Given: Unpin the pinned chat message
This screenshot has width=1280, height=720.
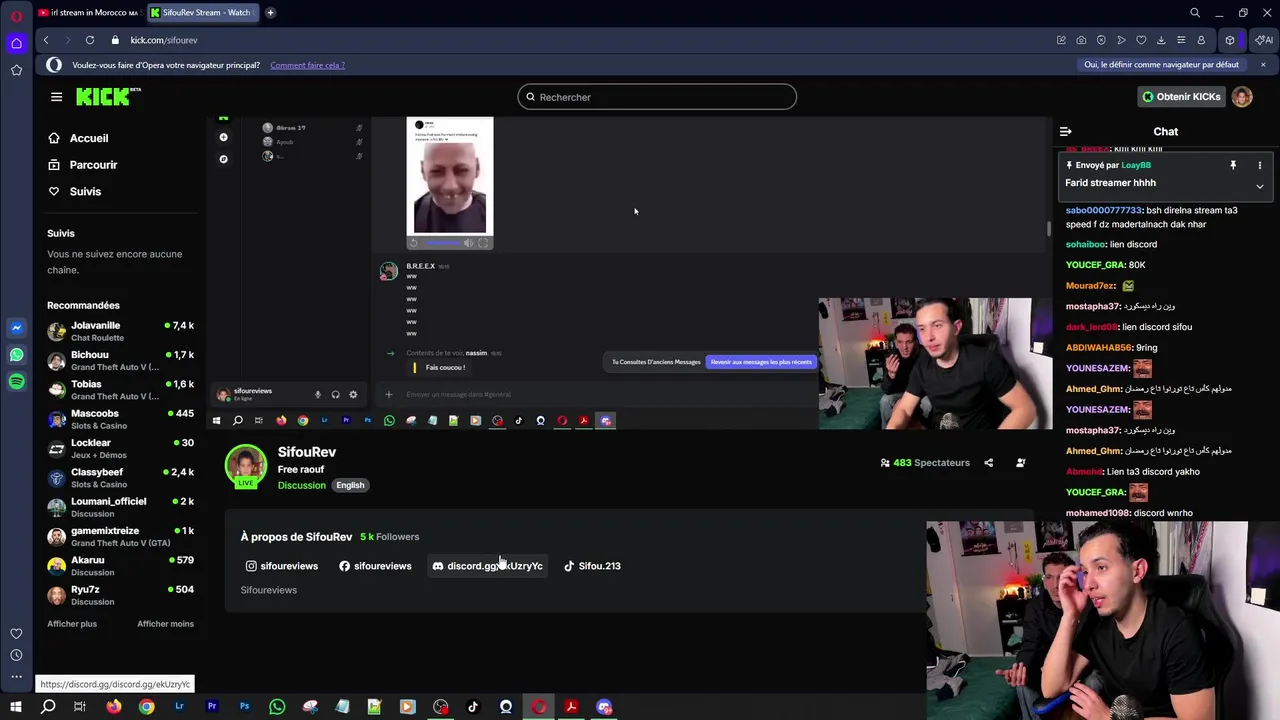Looking at the screenshot, I should (x=1233, y=165).
